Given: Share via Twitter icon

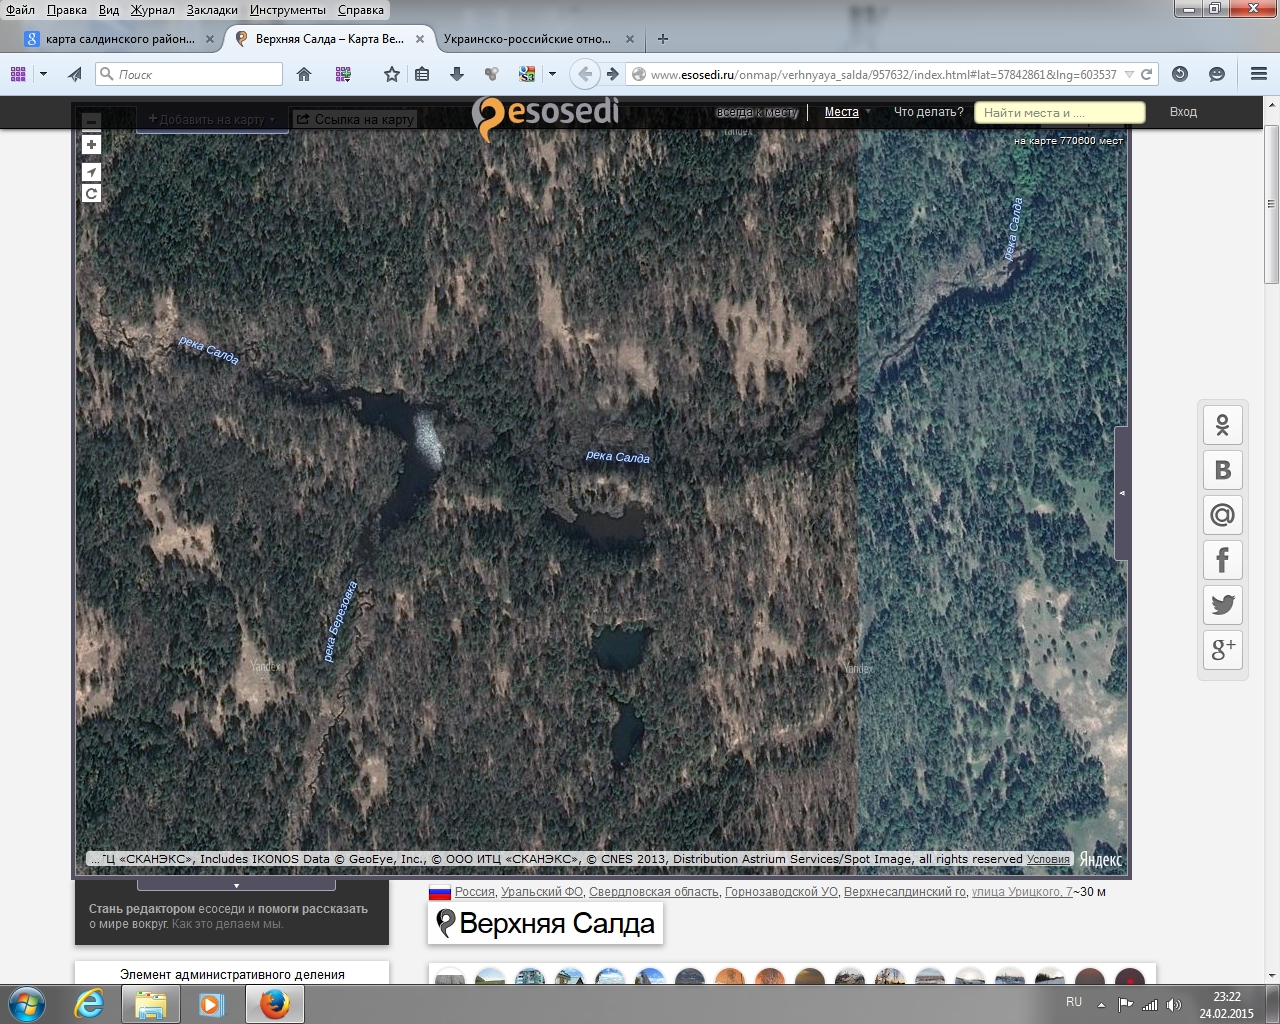Looking at the screenshot, I should [1222, 605].
